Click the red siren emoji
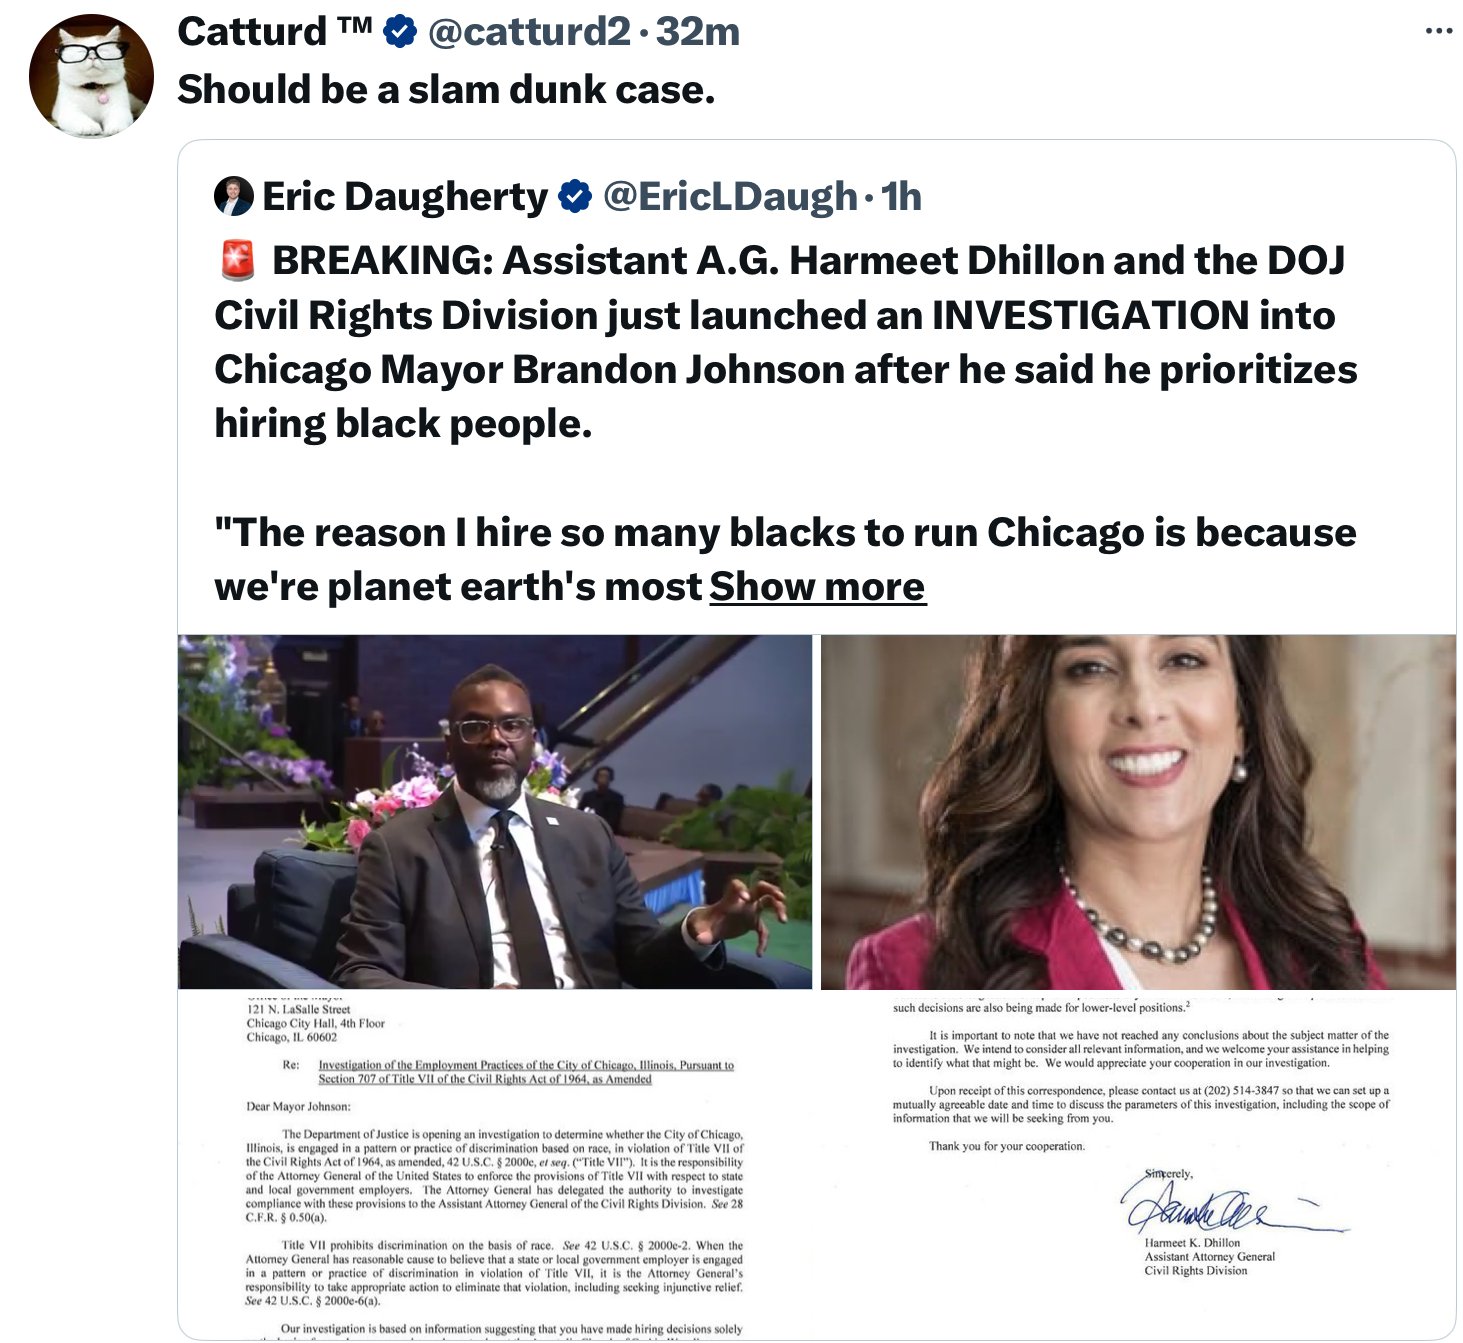 [x=237, y=260]
